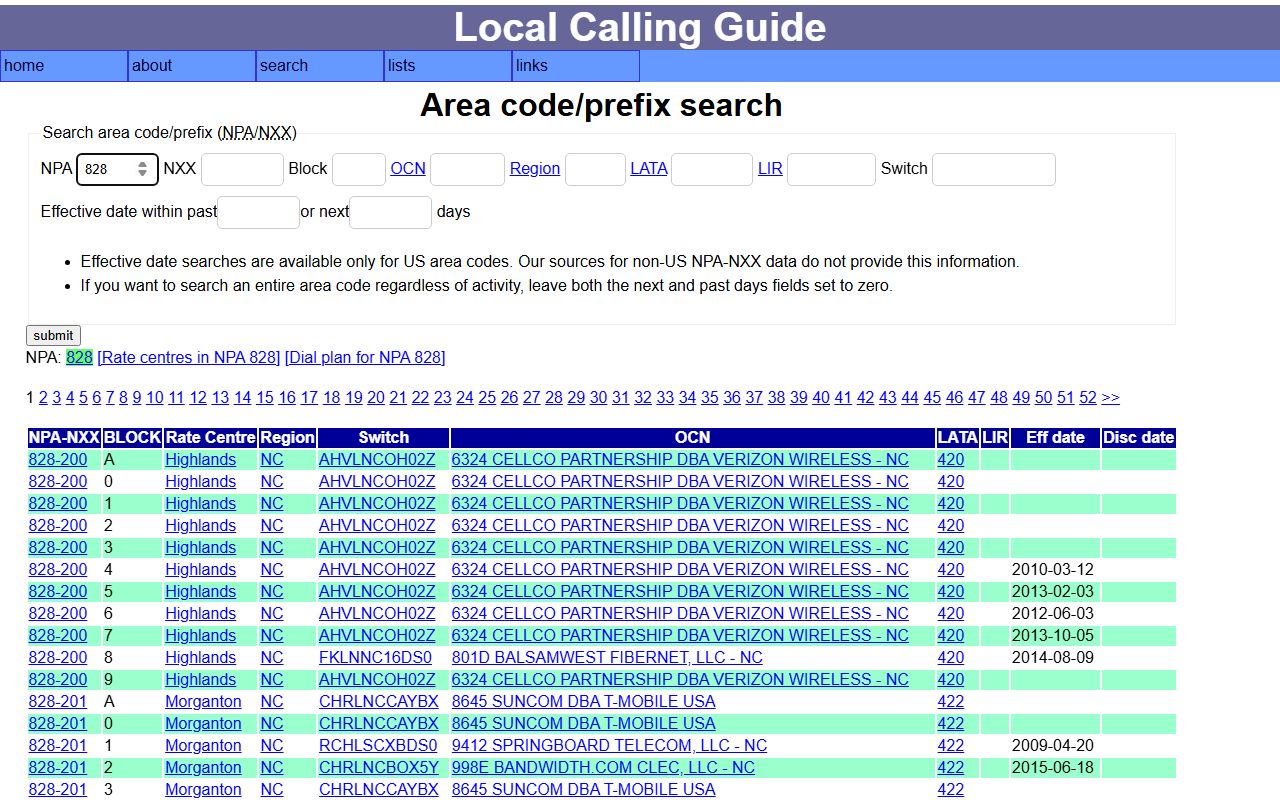Open 9412 SPRINGBOARD TELECOM OCN link
The image size is (1280, 800).
click(x=610, y=746)
